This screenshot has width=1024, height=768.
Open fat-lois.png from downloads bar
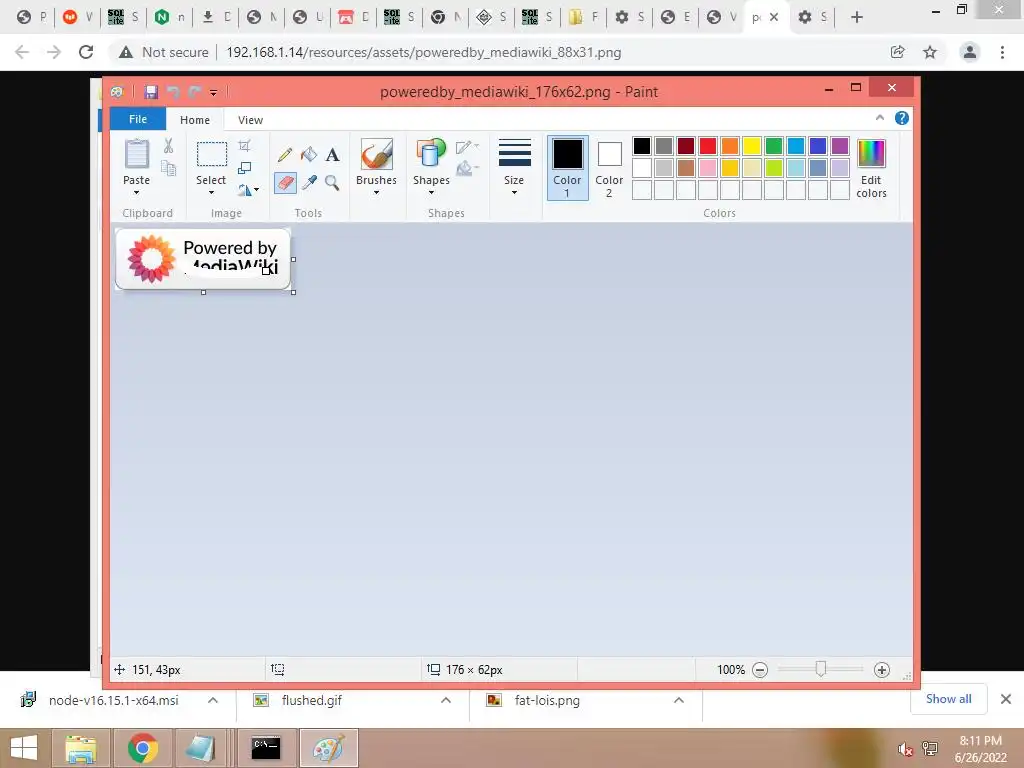547,700
